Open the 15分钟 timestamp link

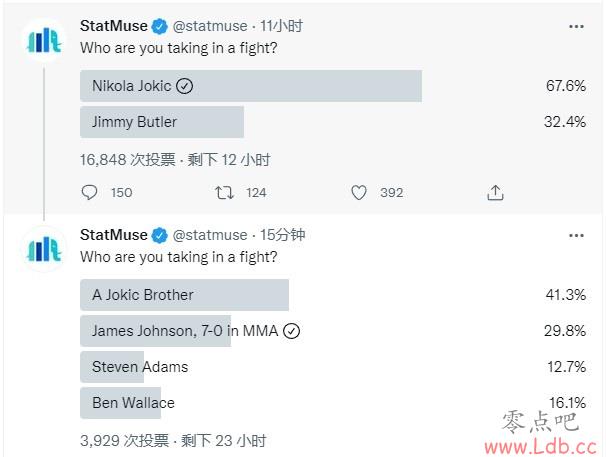(x=283, y=235)
